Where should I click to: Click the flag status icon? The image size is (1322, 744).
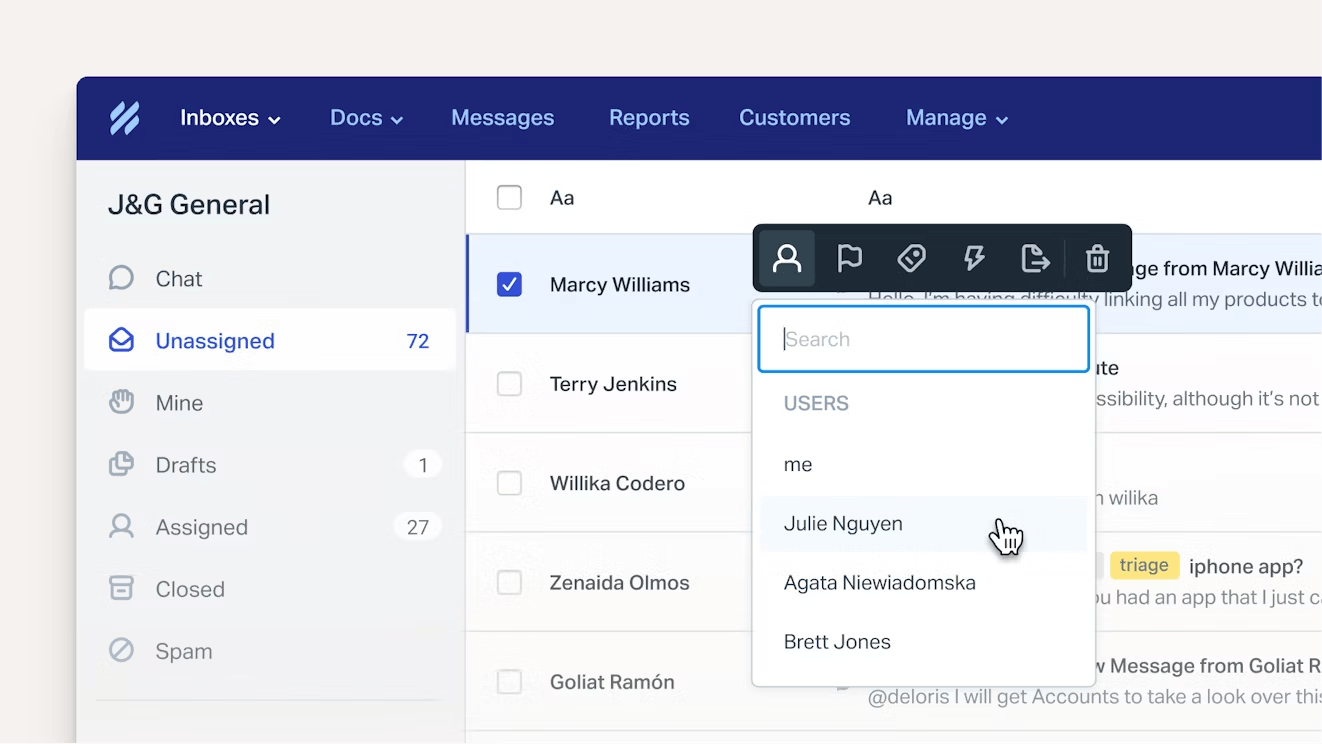coord(849,259)
